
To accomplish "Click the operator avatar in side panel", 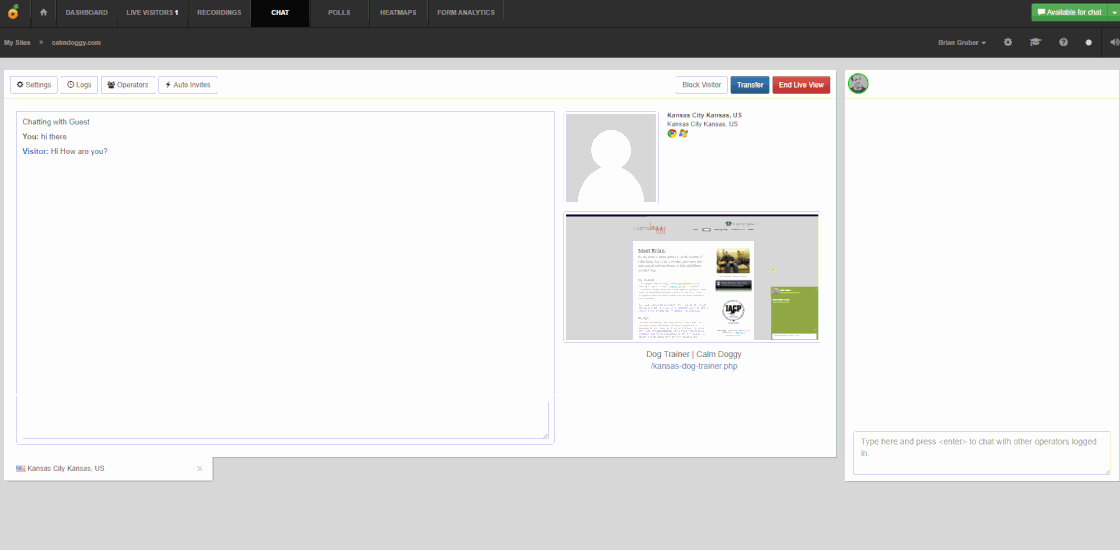I will tap(858, 84).
